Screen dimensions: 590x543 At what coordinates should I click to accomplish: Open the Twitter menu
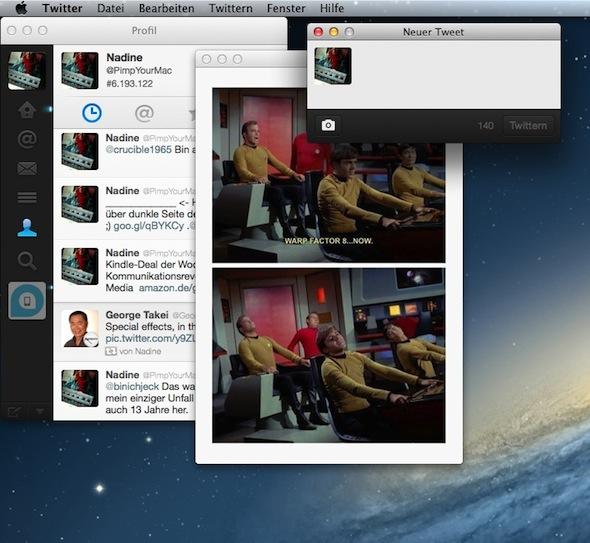pyautogui.click(x=62, y=8)
